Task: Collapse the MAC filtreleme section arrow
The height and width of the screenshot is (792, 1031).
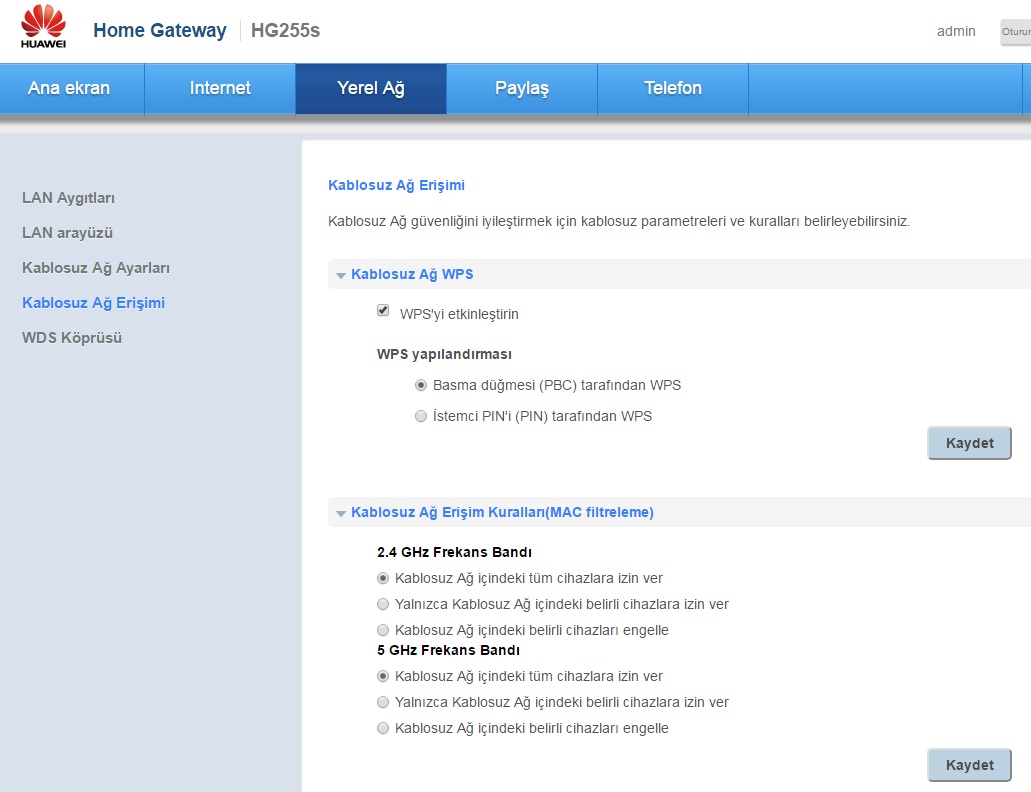Action: coord(341,513)
